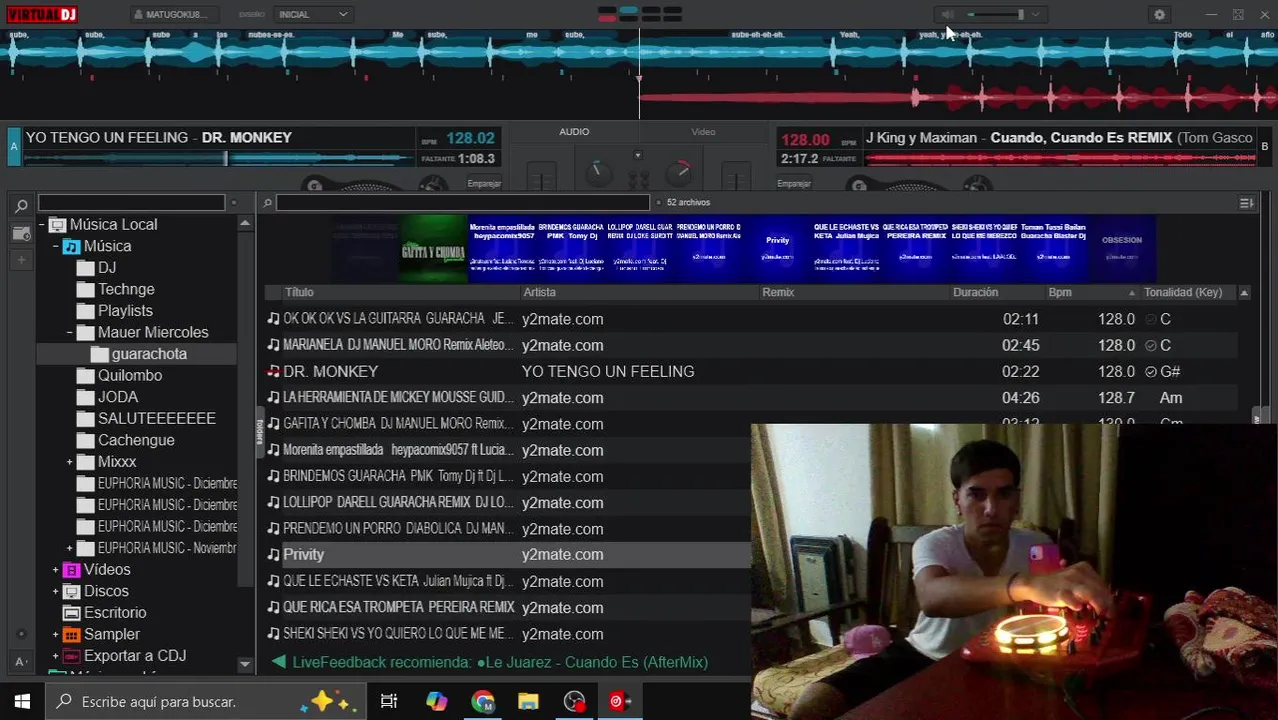Image resolution: width=1278 pixels, height=720 pixels.
Task: Select the Cachengue folder
Action: click(x=136, y=440)
